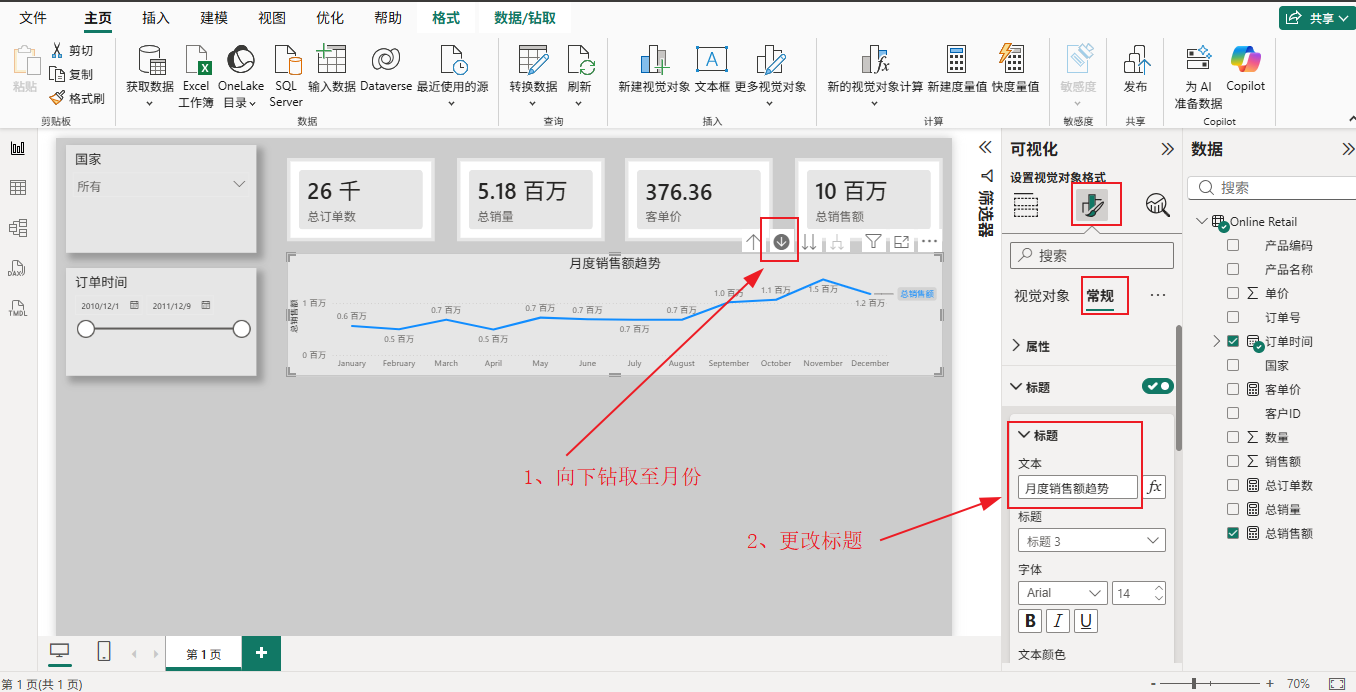Click the SQL Server icon
1356x692 pixels.
[286, 62]
